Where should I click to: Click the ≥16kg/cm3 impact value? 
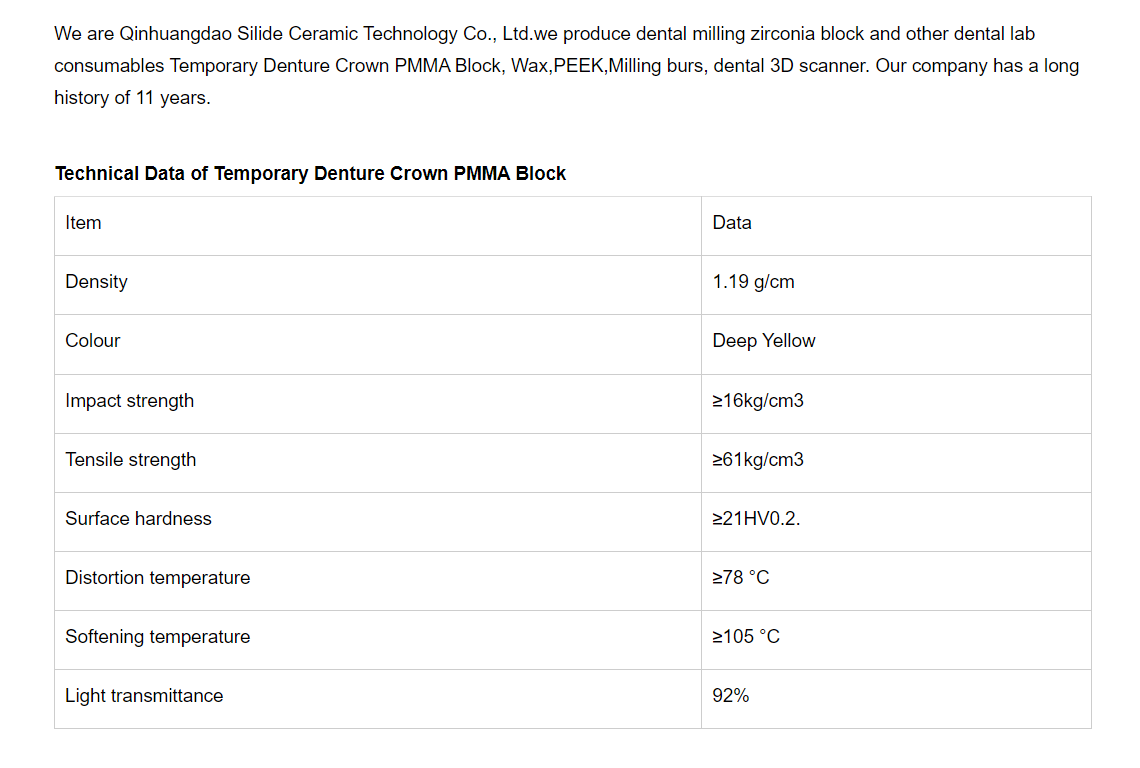pyautogui.click(x=758, y=401)
